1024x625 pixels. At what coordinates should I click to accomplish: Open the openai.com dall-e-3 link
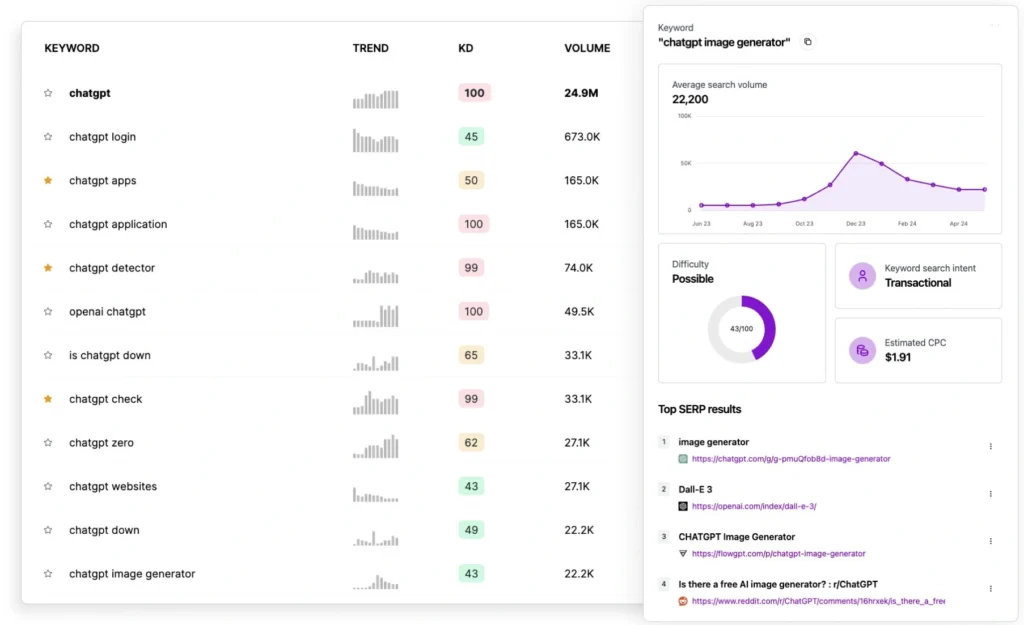click(754, 506)
